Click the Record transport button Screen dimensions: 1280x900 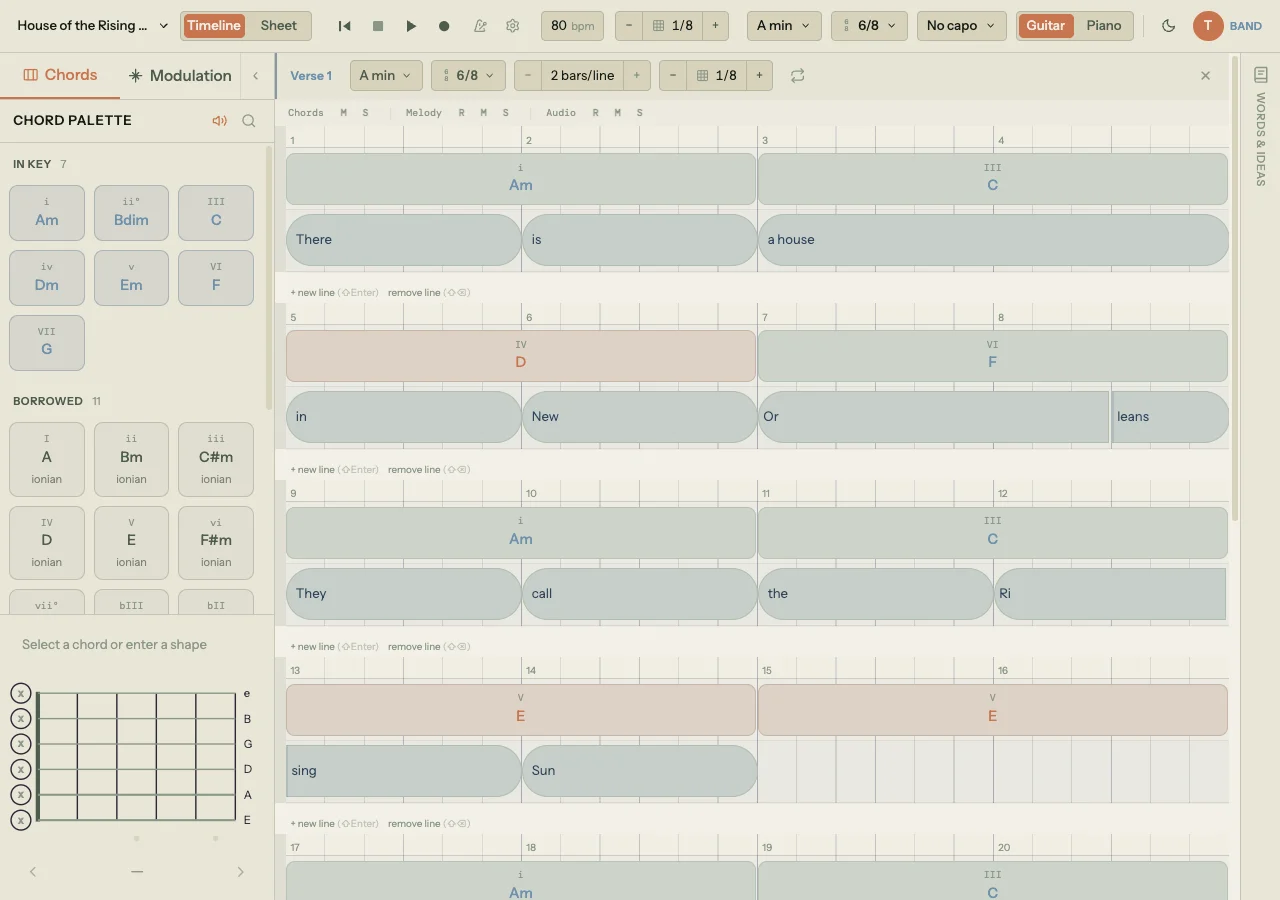point(444,27)
